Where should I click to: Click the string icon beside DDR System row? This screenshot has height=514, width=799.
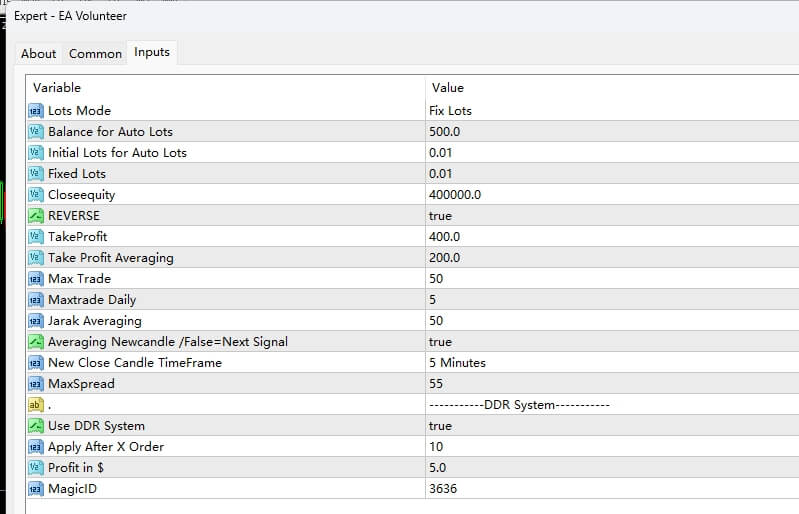[x=36, y=405]
